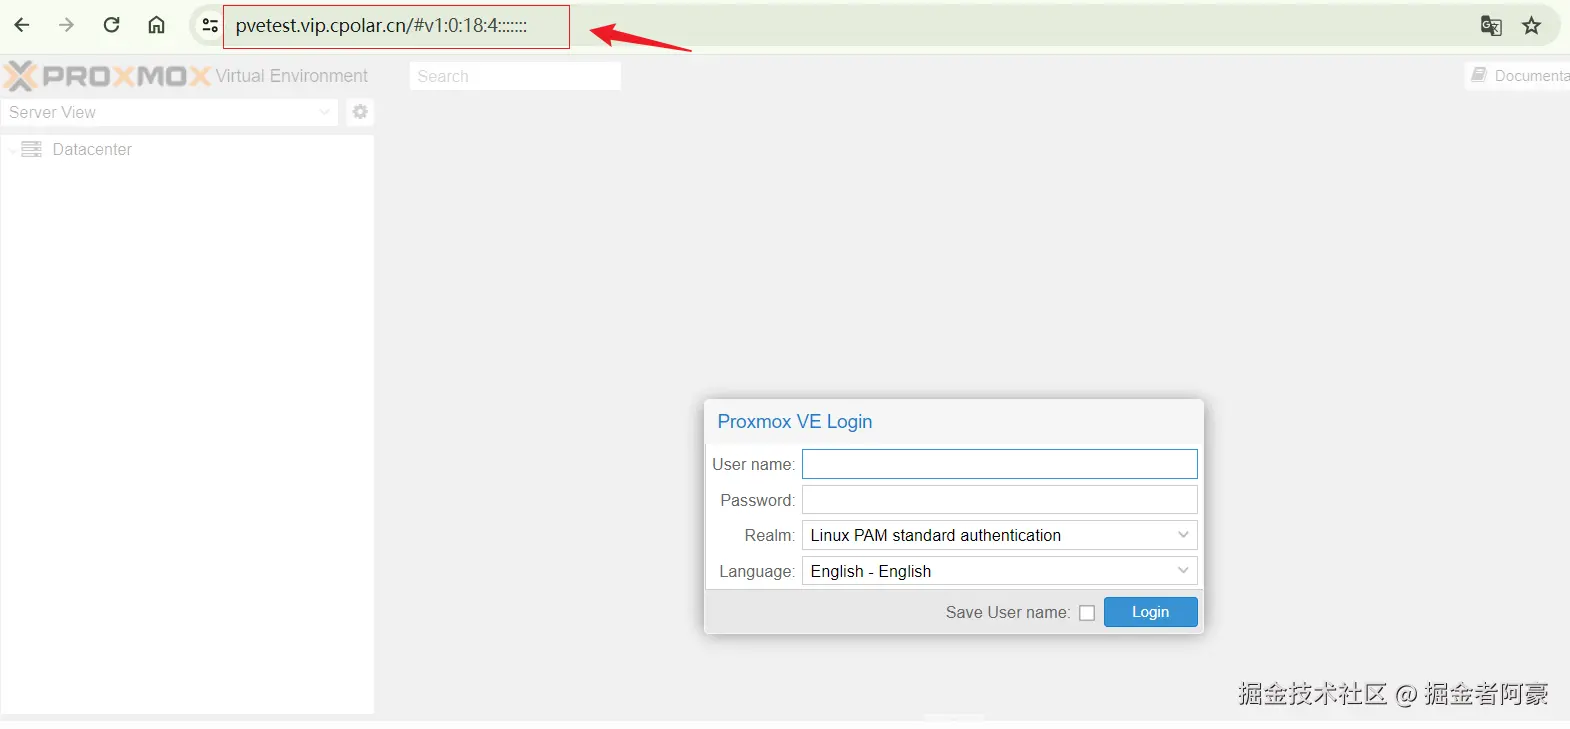This screenshot has width=1570, height=729.
Task: Collapse the Datacenter tree expander arrow
Action: (x=13, y=150)
